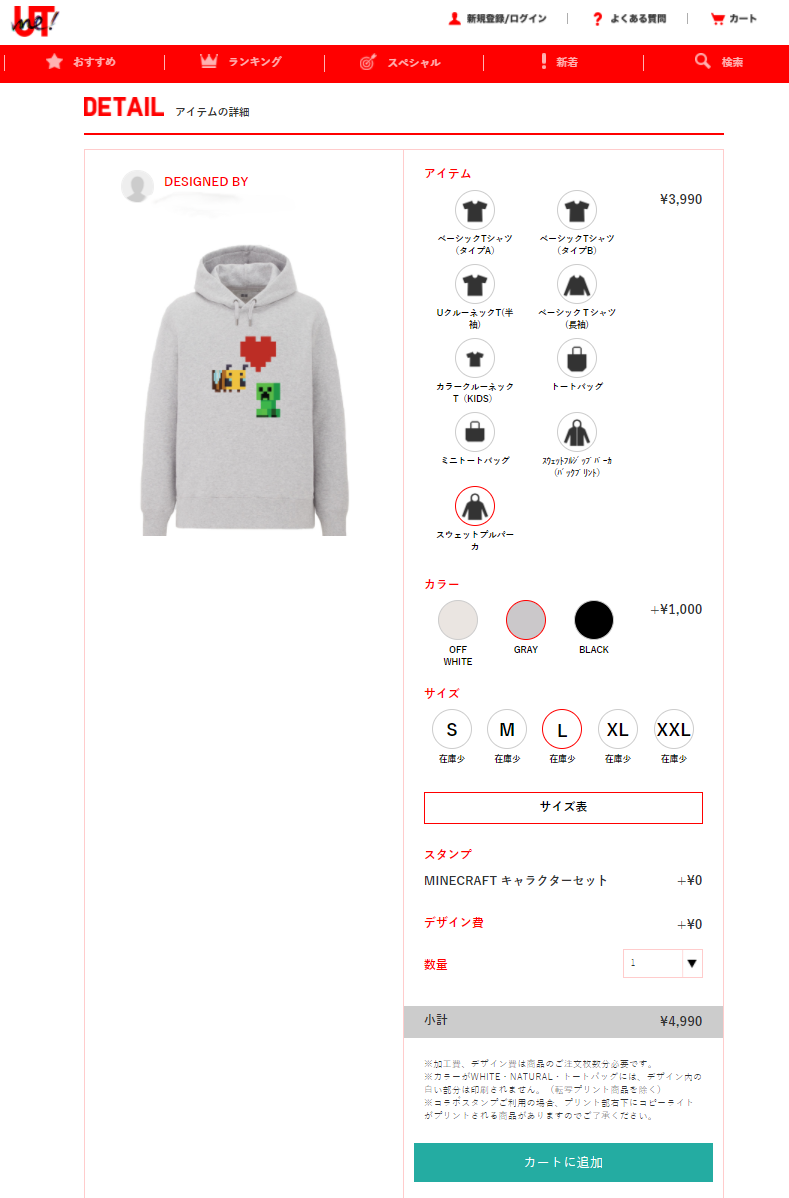Choose the long-sleeve T-shirt item icon

tap(577, 284)
